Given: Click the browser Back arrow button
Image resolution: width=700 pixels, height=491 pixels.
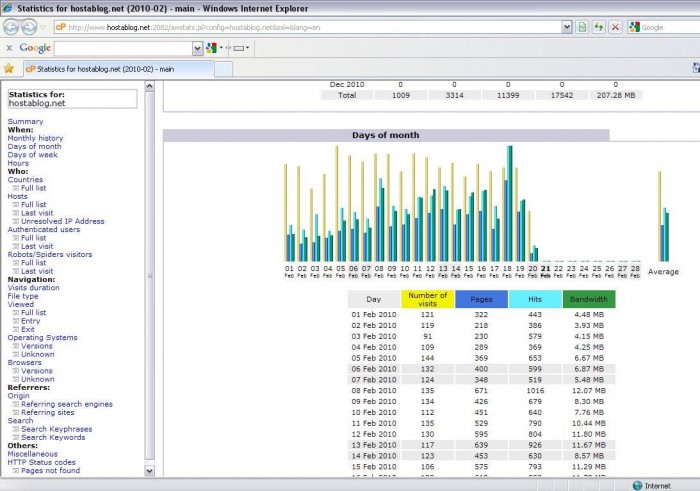Looking at the screenshot, I should [11, 27].
